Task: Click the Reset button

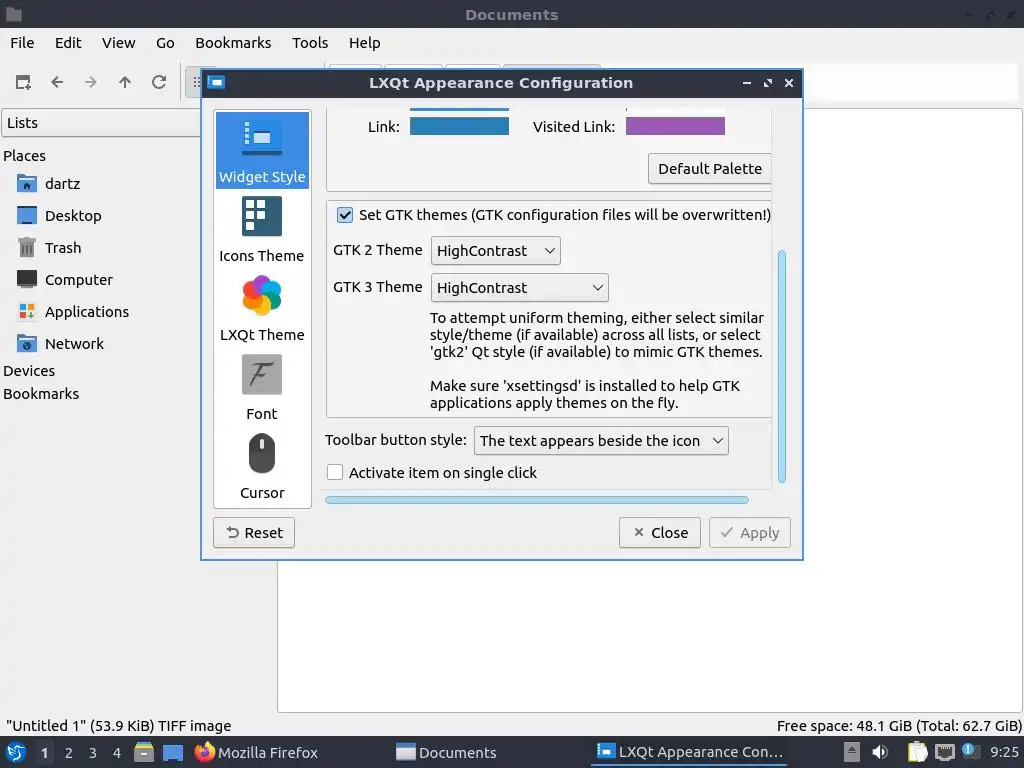Action: click(254, 533)
